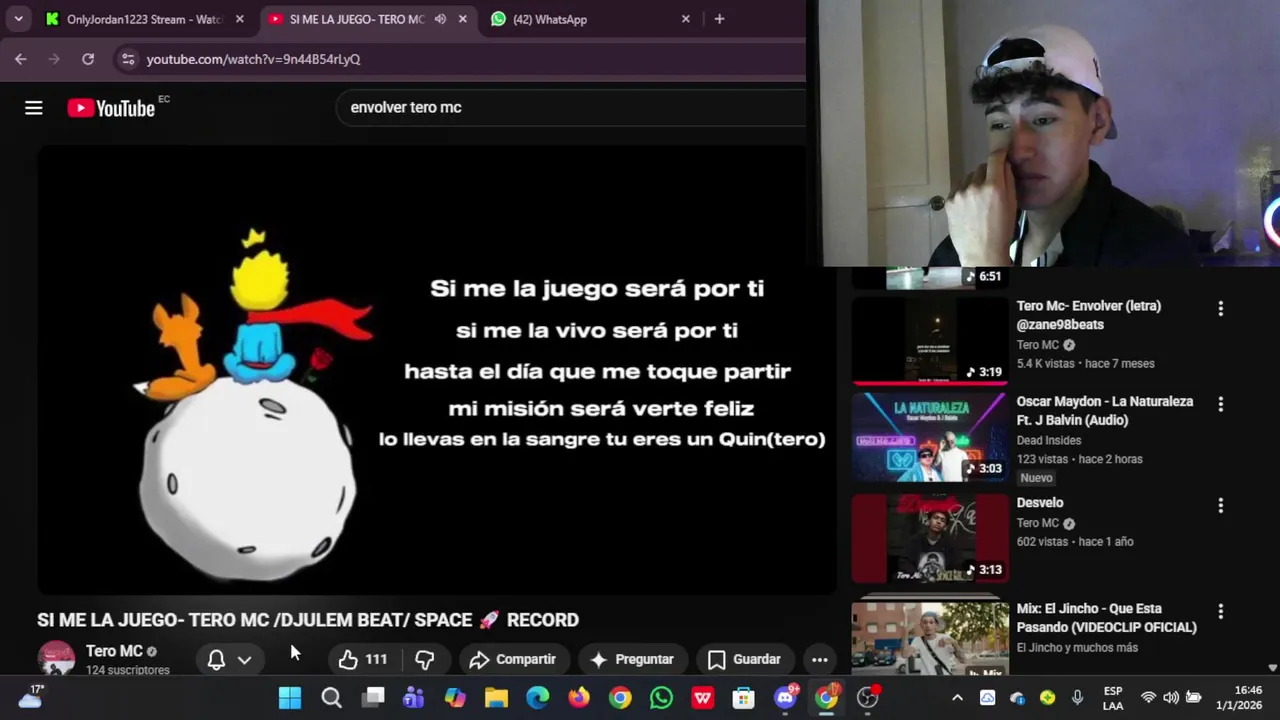Launch Firefox from the taskbar
Image resolution: width=1280 pixels, height=720 pixels.
click(x=579, y=698)
